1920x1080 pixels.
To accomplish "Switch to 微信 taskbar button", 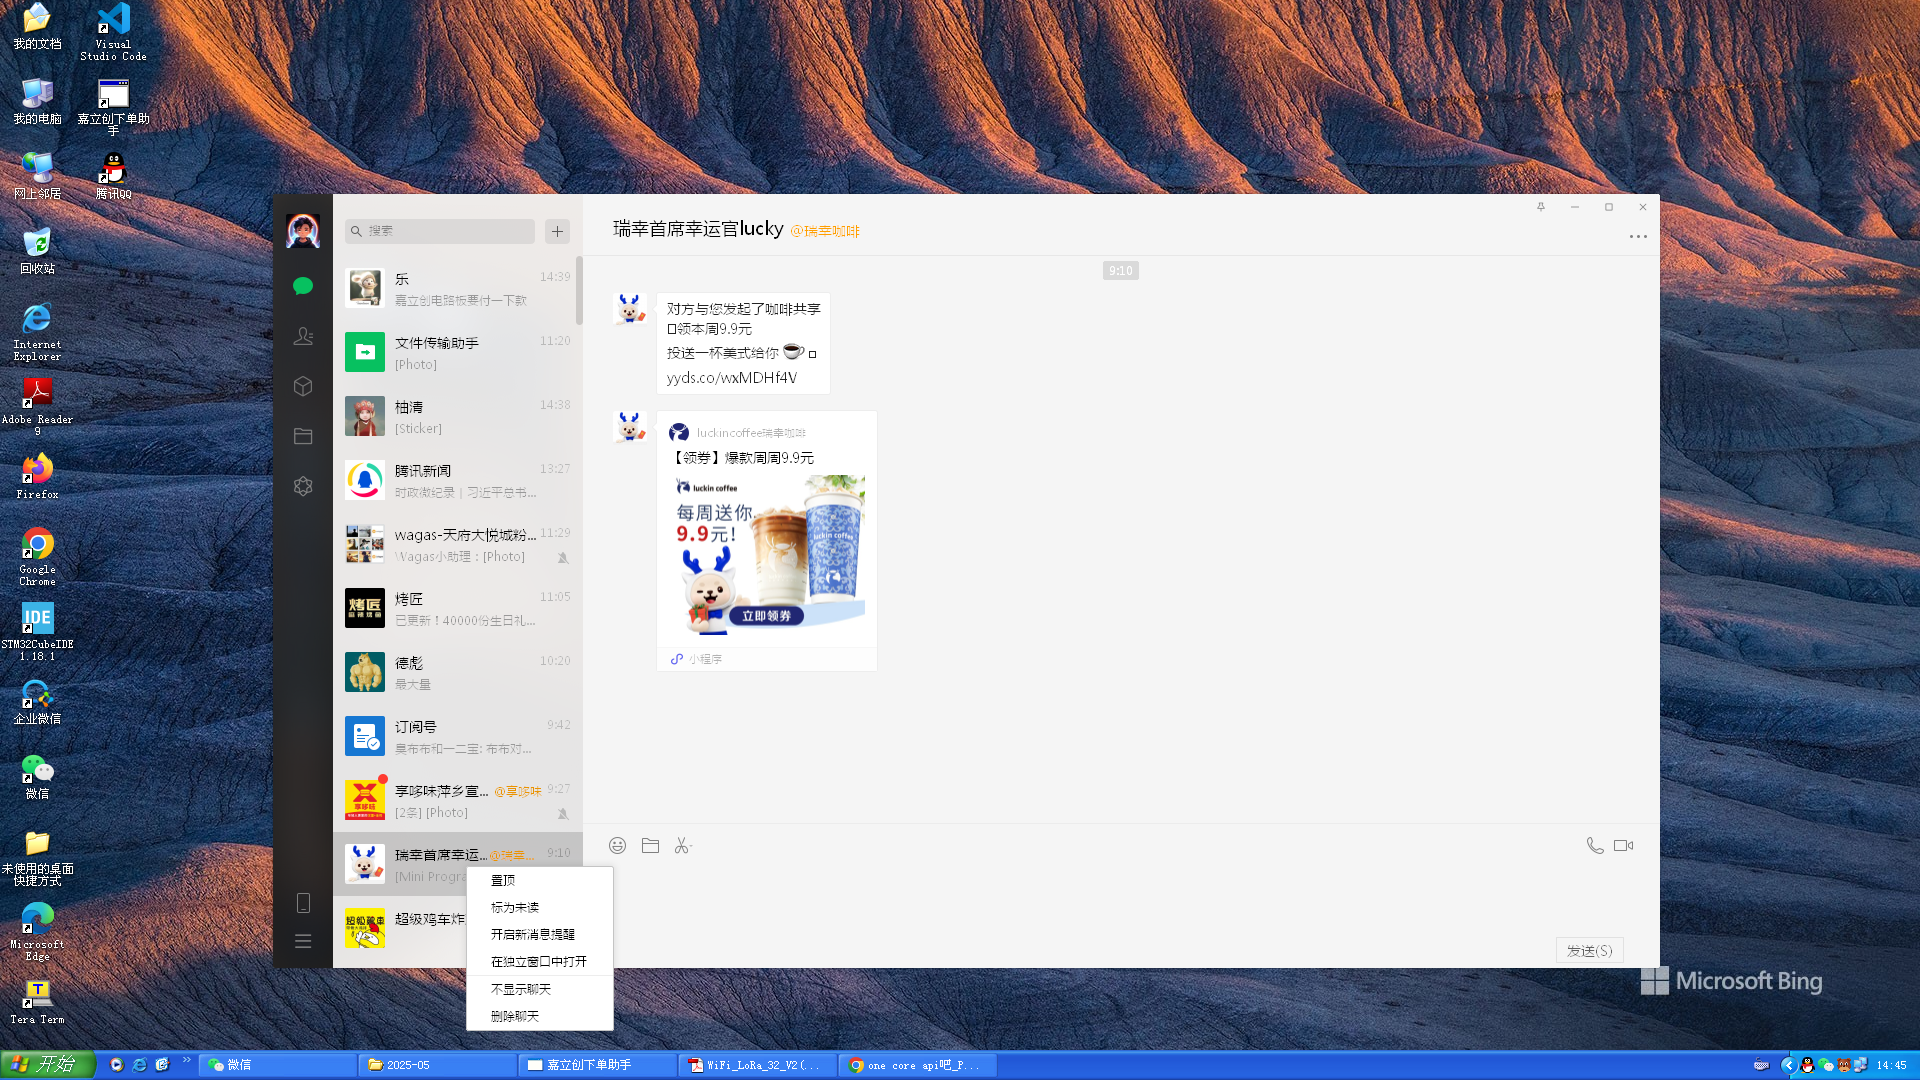I will tap(277, 1065).
